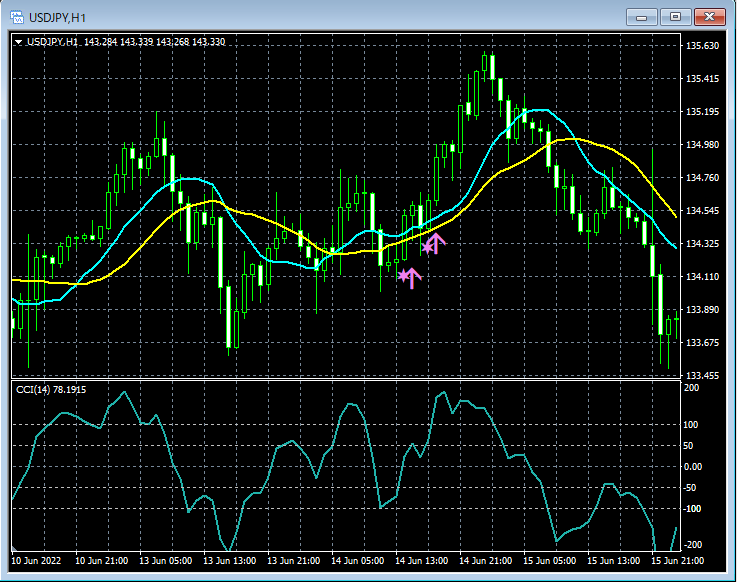
Task: Click the lower pink buy arrow signal
Action: click(412, 278)
